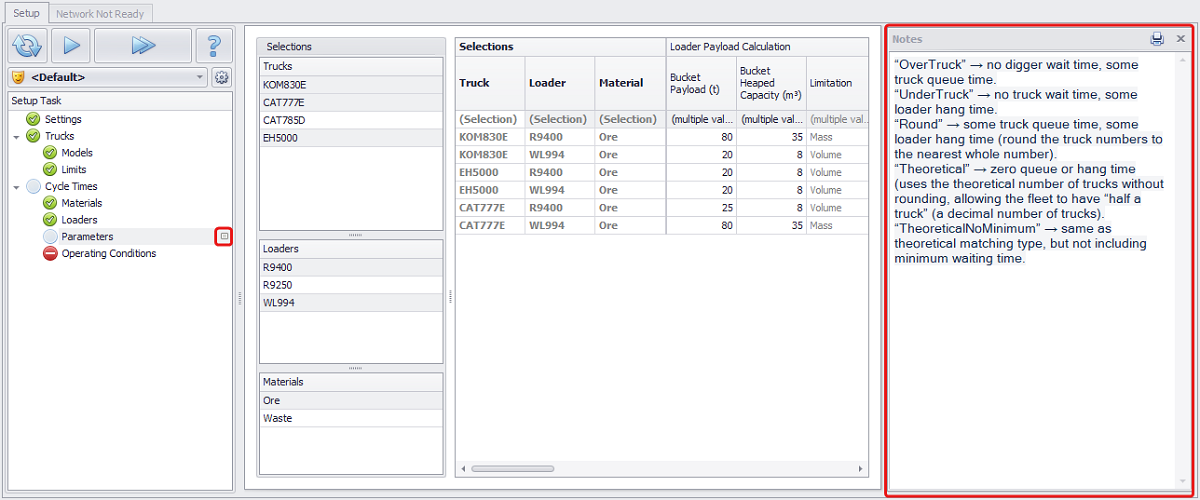Collapse the Cycle Times tree node

tap(17, 187)
